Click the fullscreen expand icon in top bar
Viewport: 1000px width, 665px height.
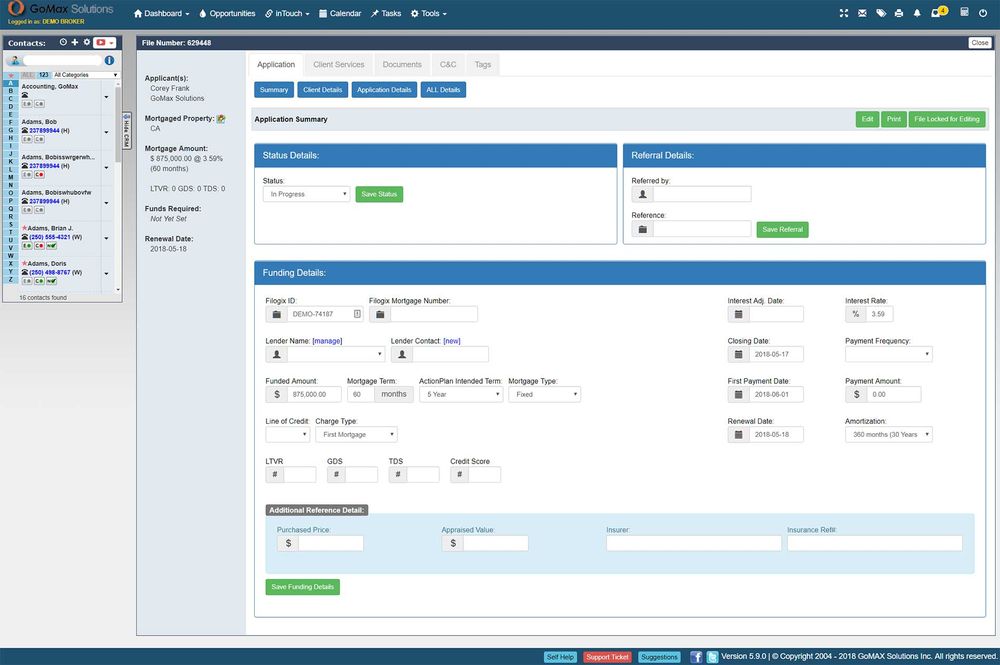pyautogui.click(x=845, y=13)
